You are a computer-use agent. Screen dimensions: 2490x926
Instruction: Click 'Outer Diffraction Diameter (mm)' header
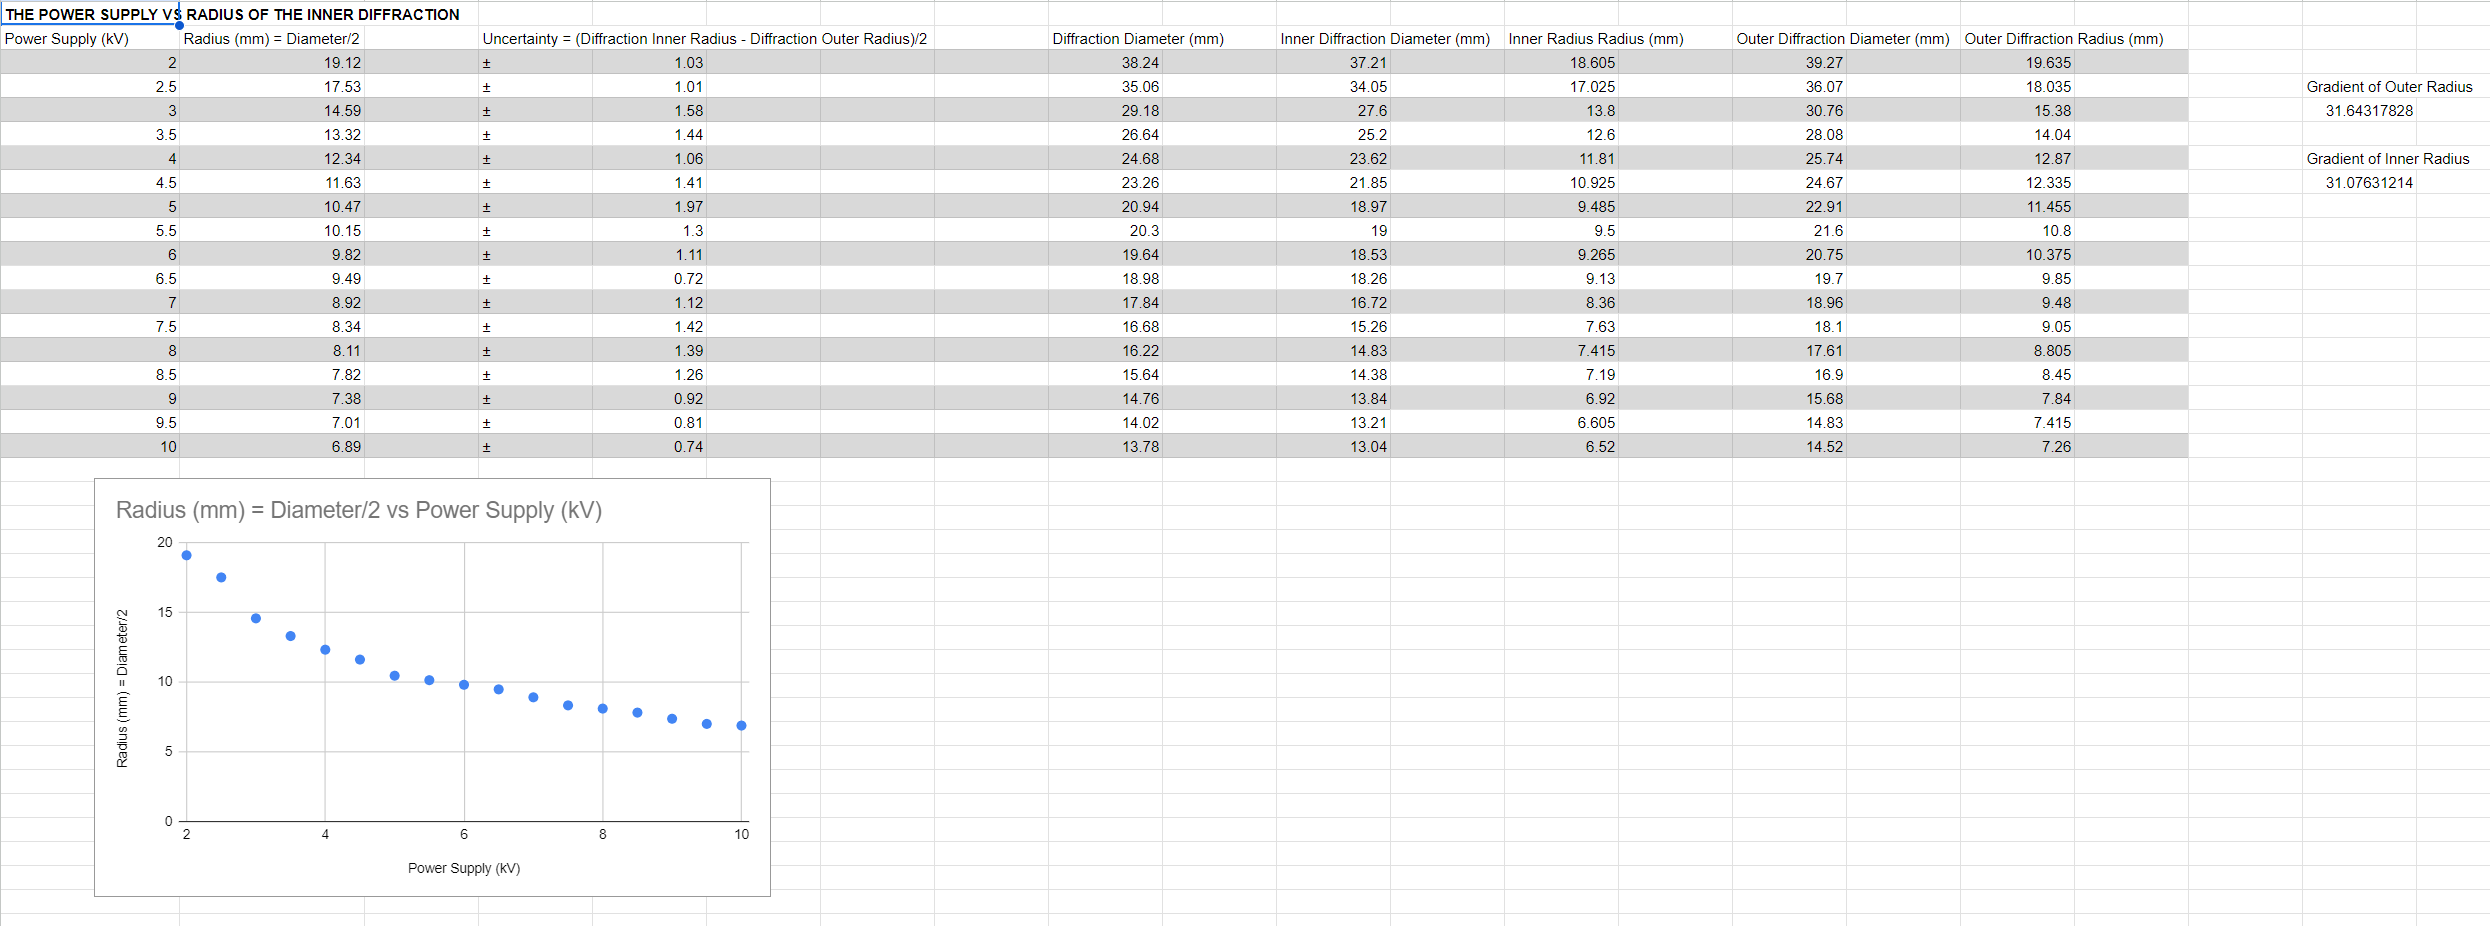[x=1843, y=38]
